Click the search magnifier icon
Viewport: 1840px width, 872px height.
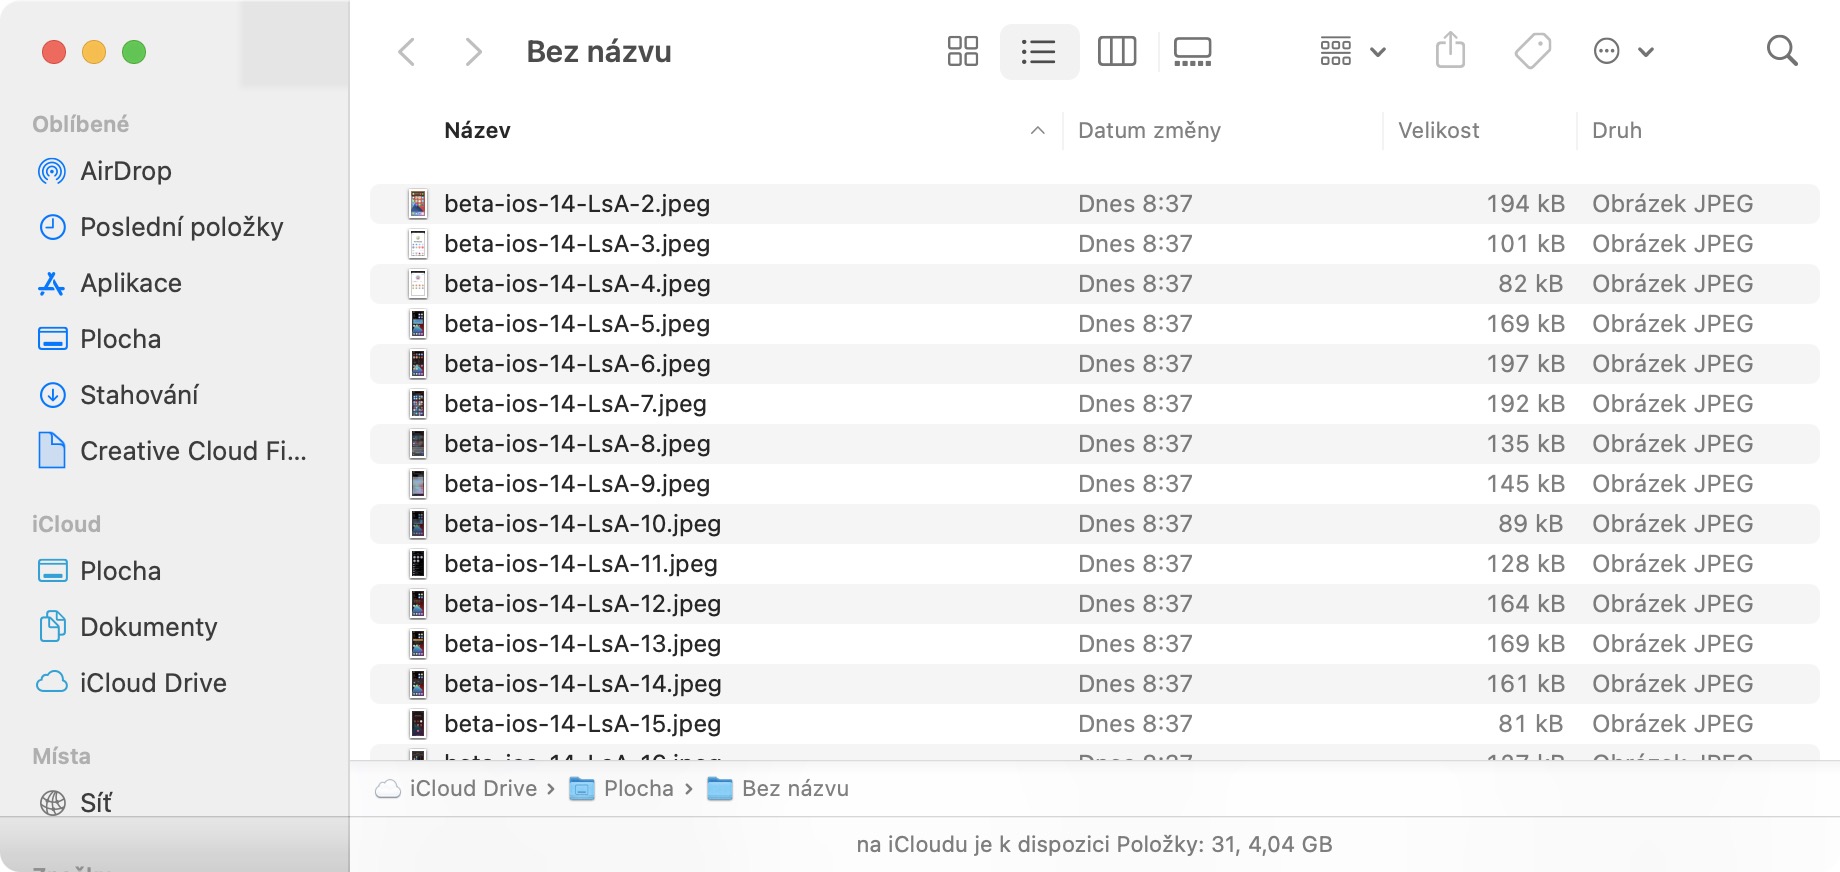[x=1781, y=51]
